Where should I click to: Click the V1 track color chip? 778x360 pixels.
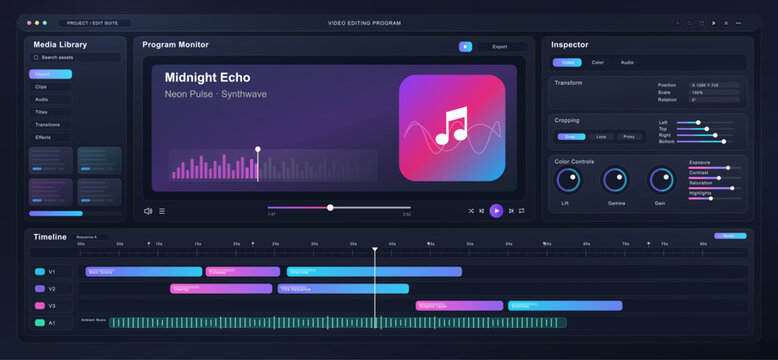[40, 272]
